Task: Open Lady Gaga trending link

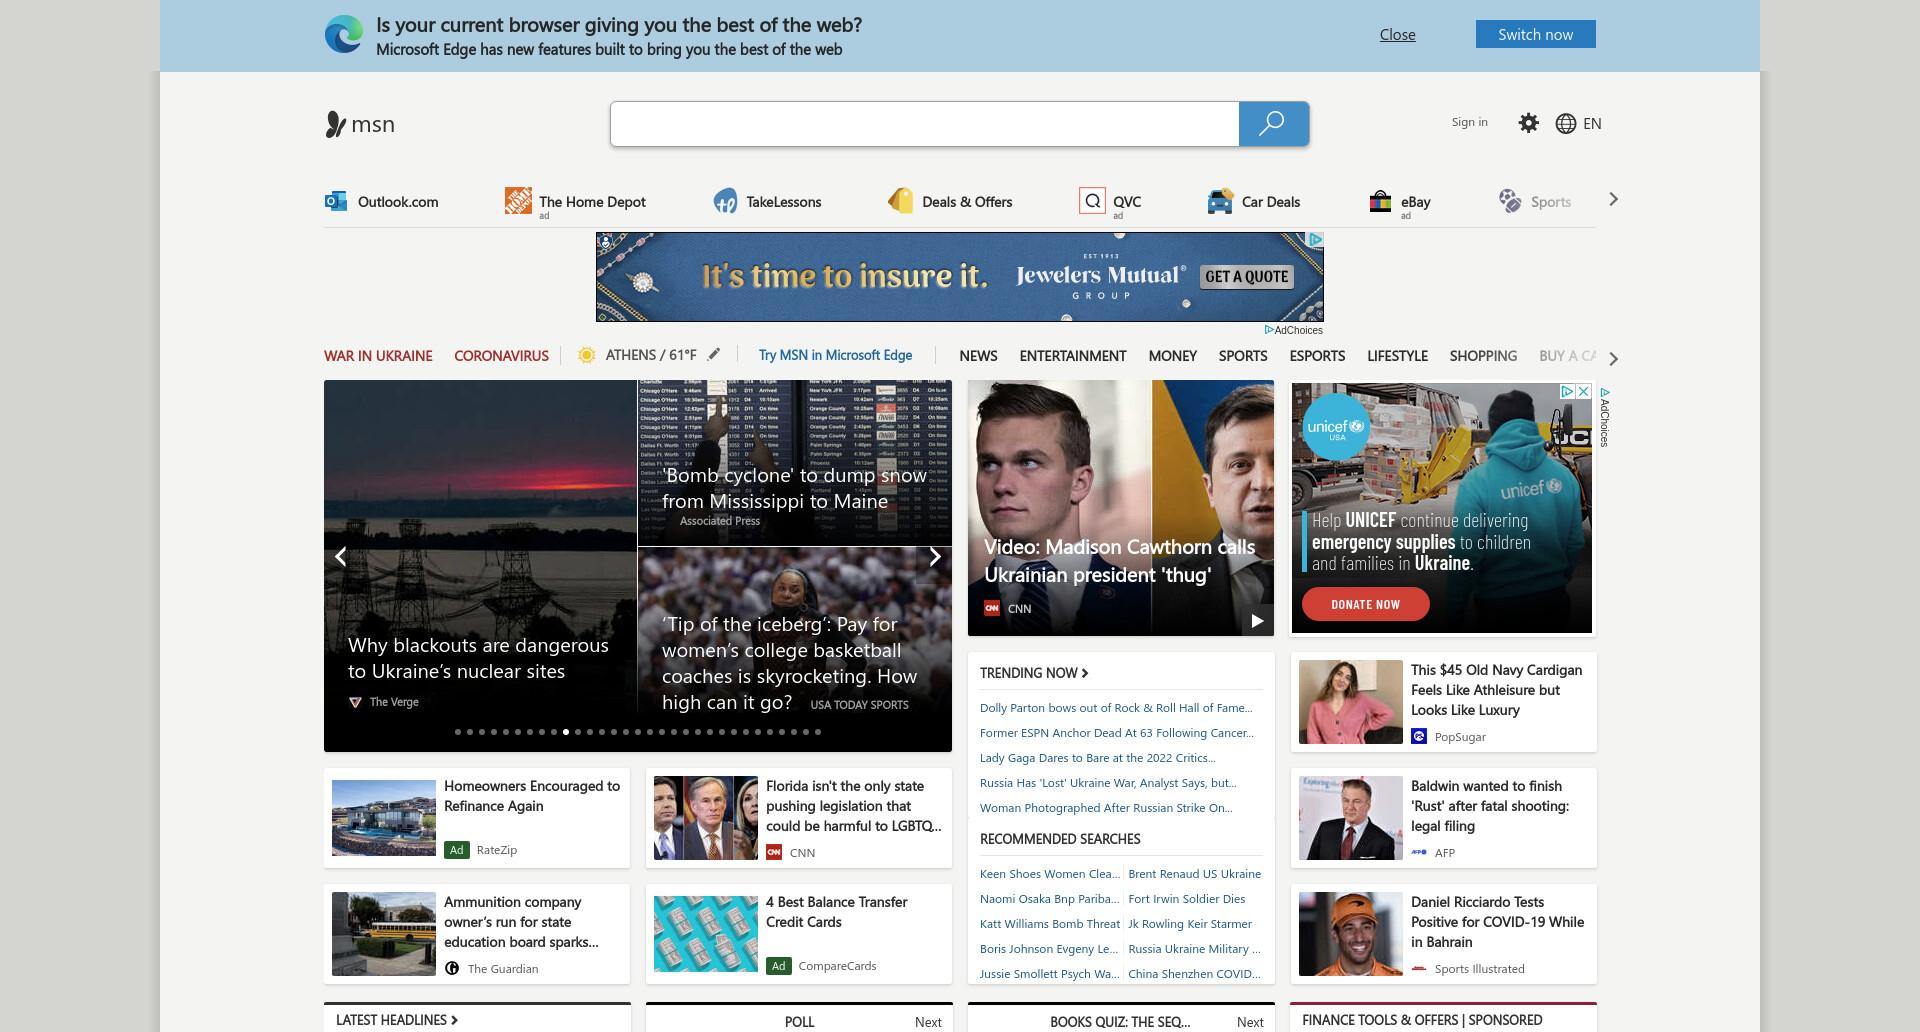Action: pos(1098,758)
